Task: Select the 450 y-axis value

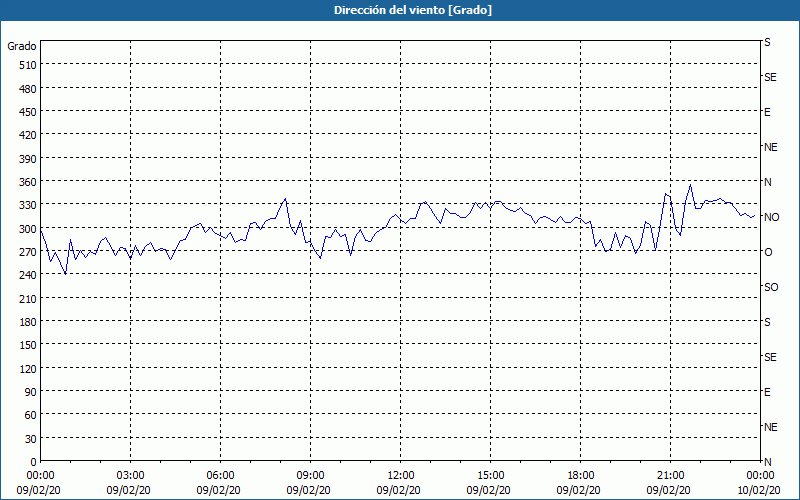Action: click(x=27, y=112)
